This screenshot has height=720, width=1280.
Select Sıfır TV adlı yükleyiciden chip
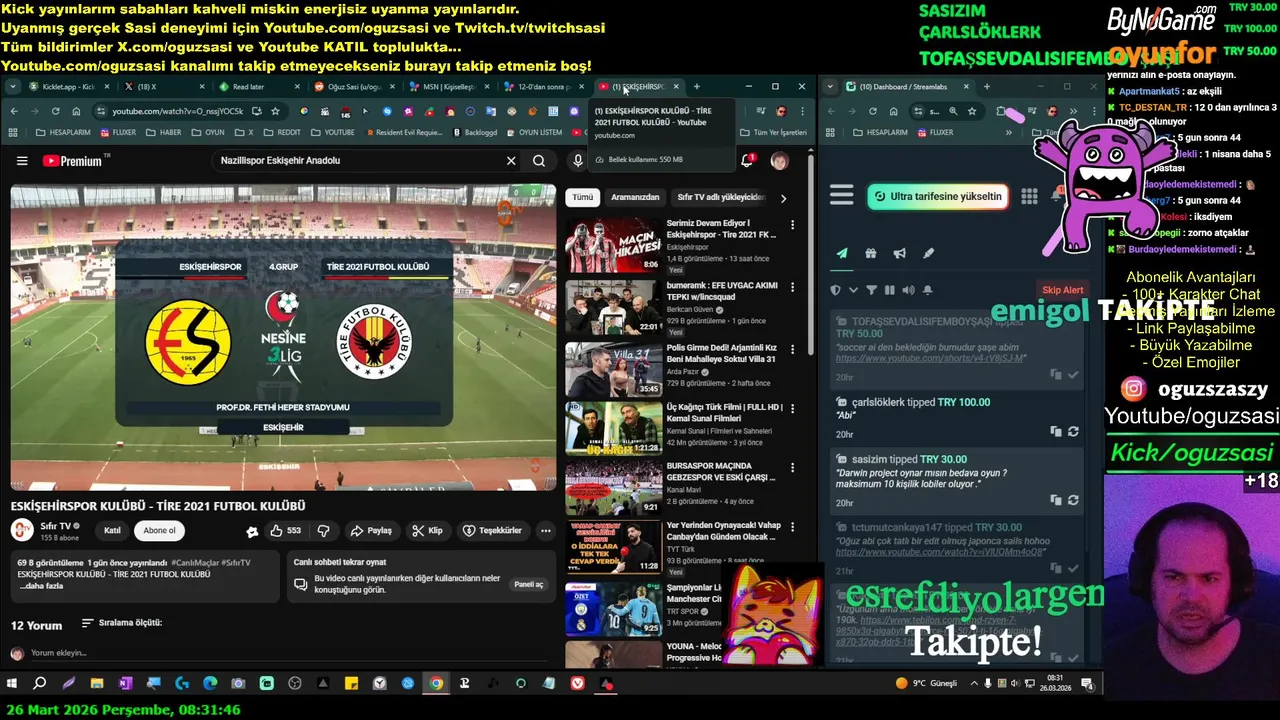720,197
